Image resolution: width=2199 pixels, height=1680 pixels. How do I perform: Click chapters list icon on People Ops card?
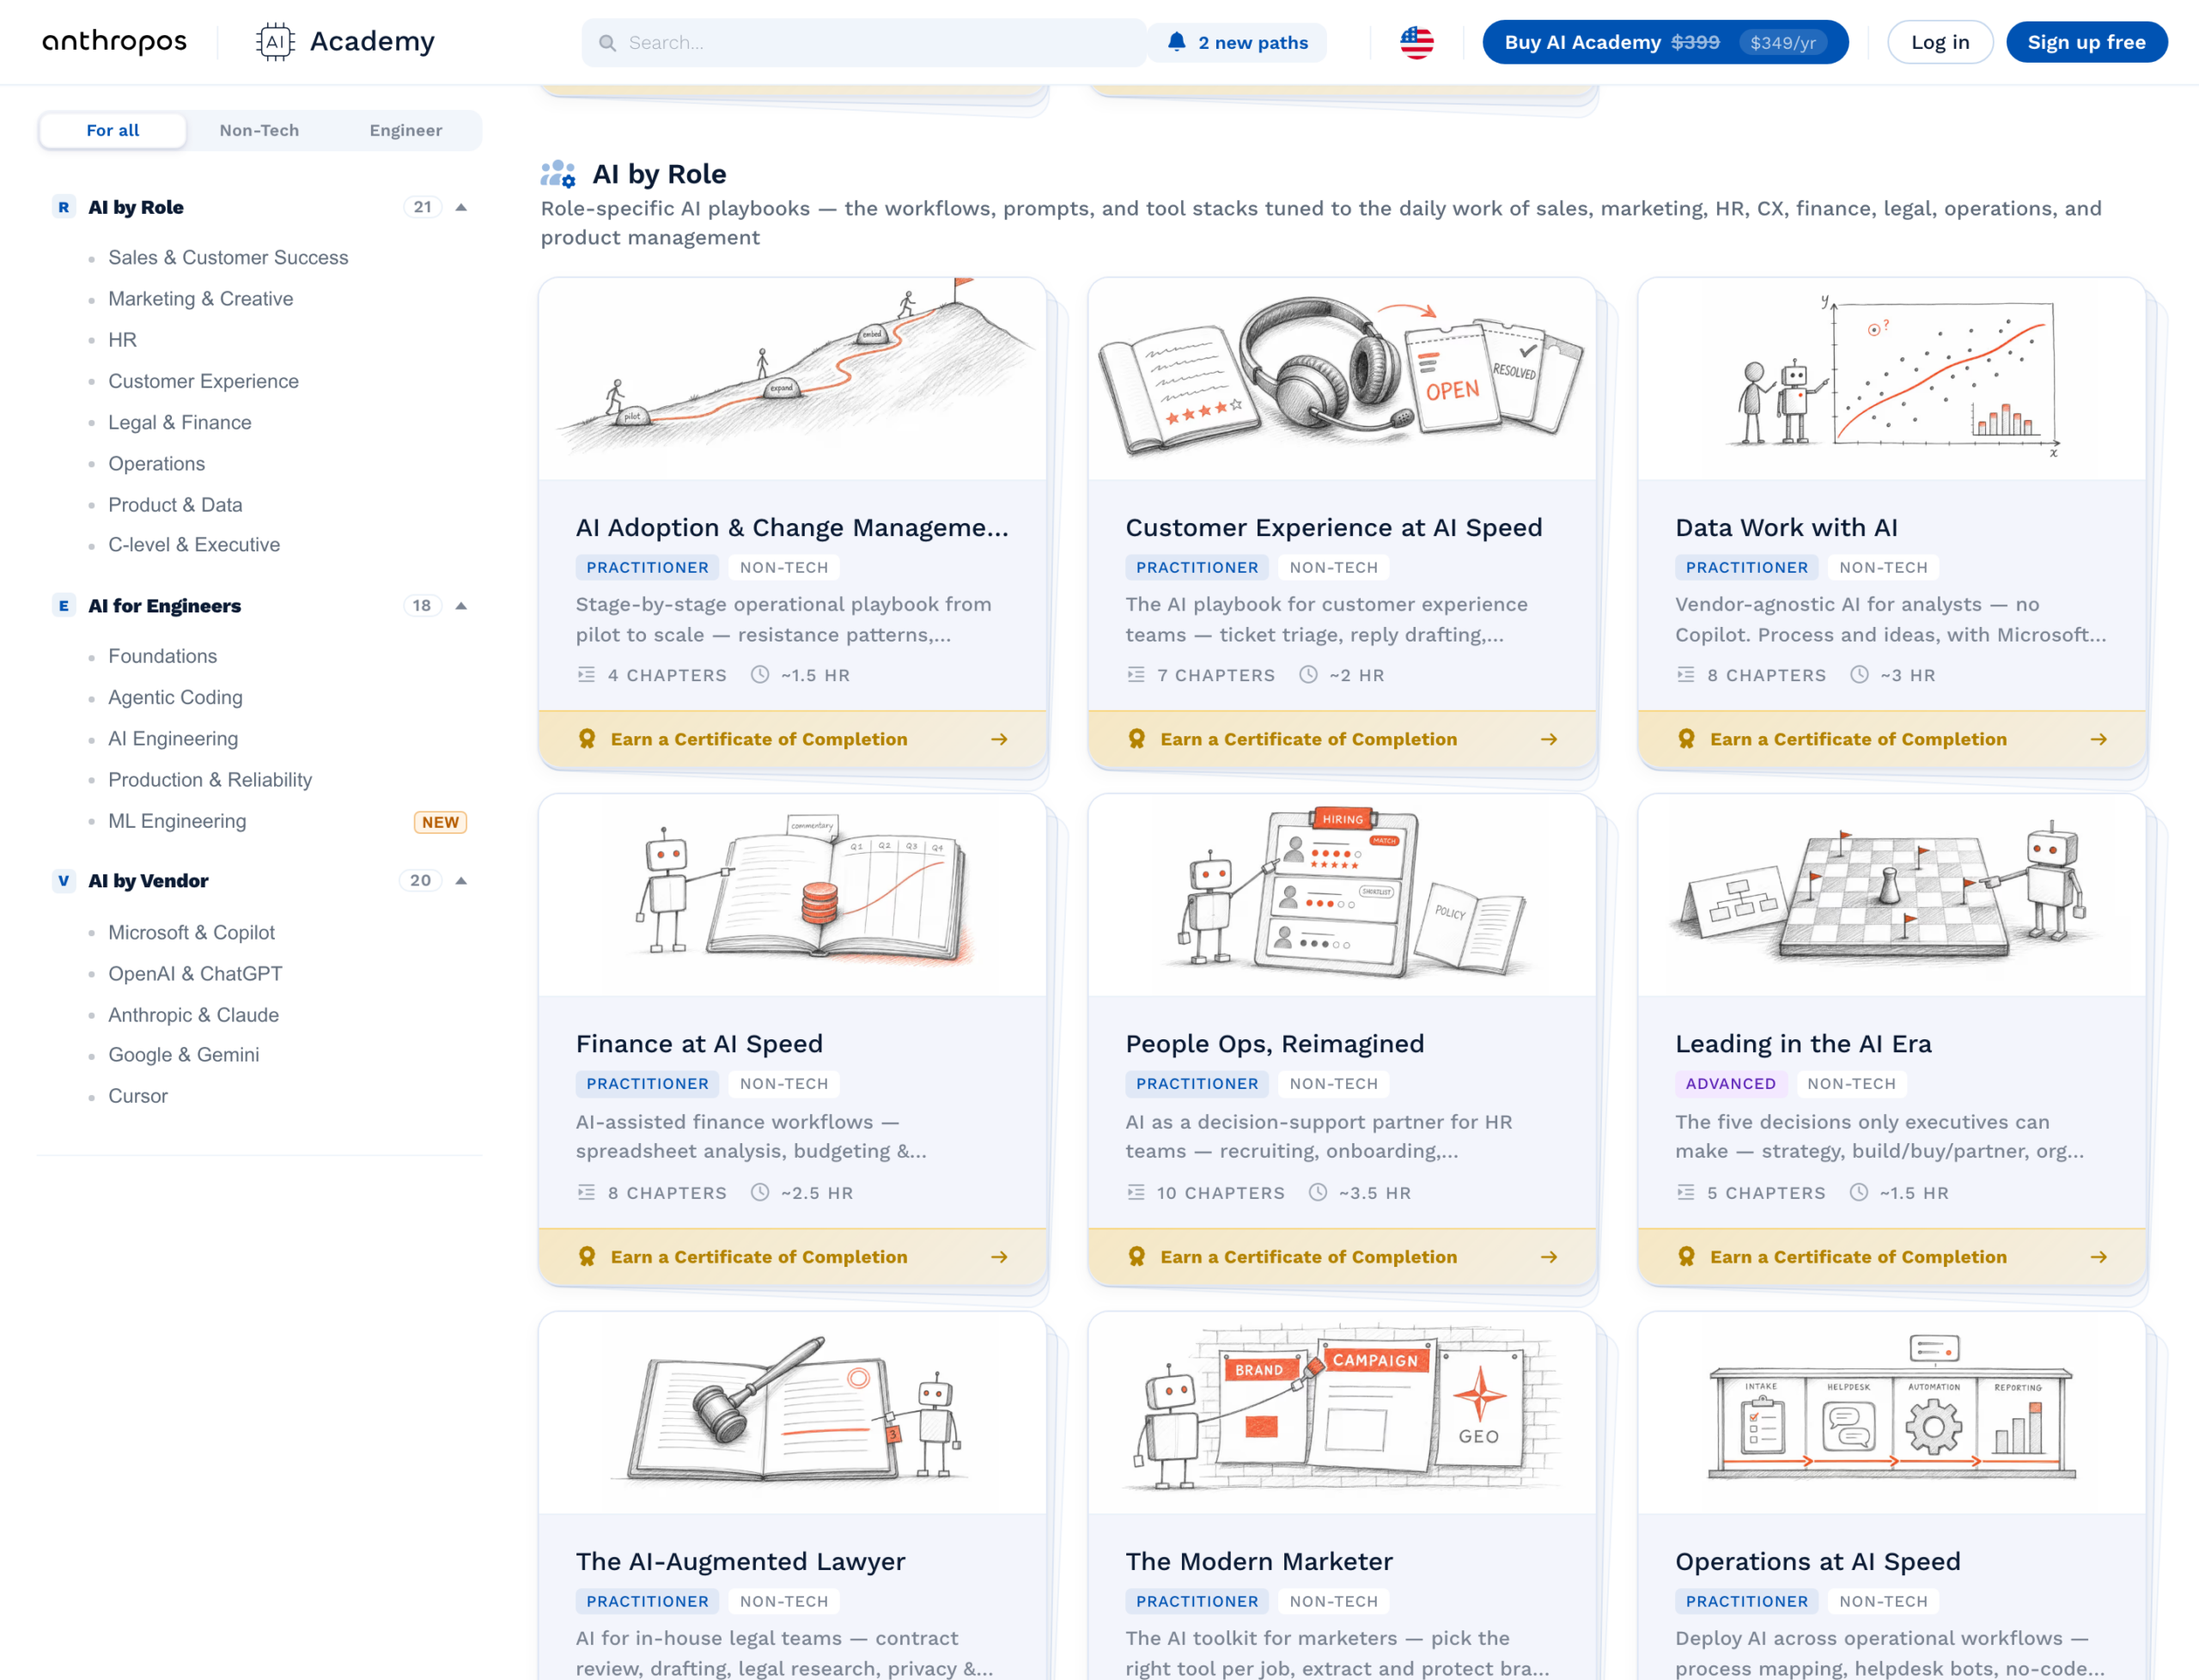1136,1192
